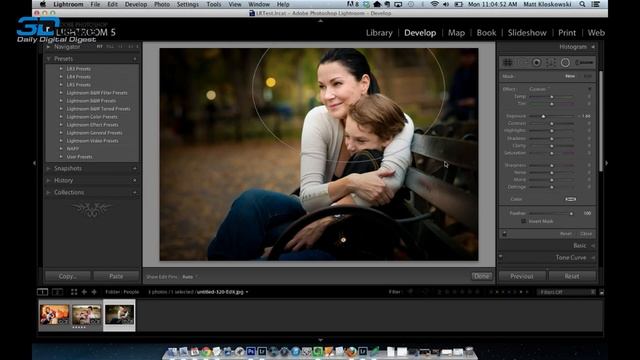Open the Photo menu in menu bar

(162, 4)
